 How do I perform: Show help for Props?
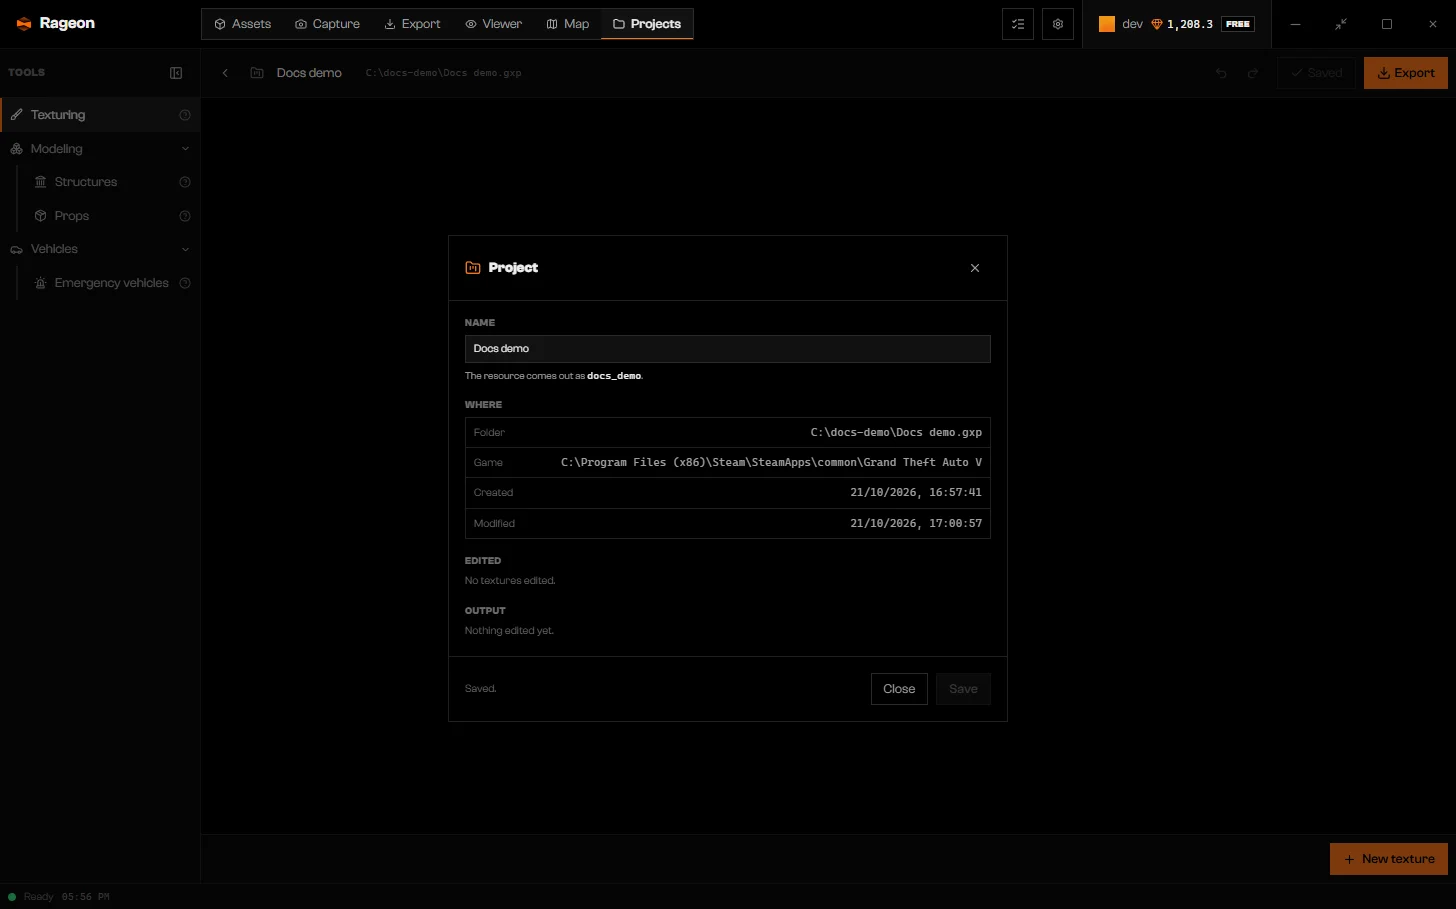coord(185,216)
